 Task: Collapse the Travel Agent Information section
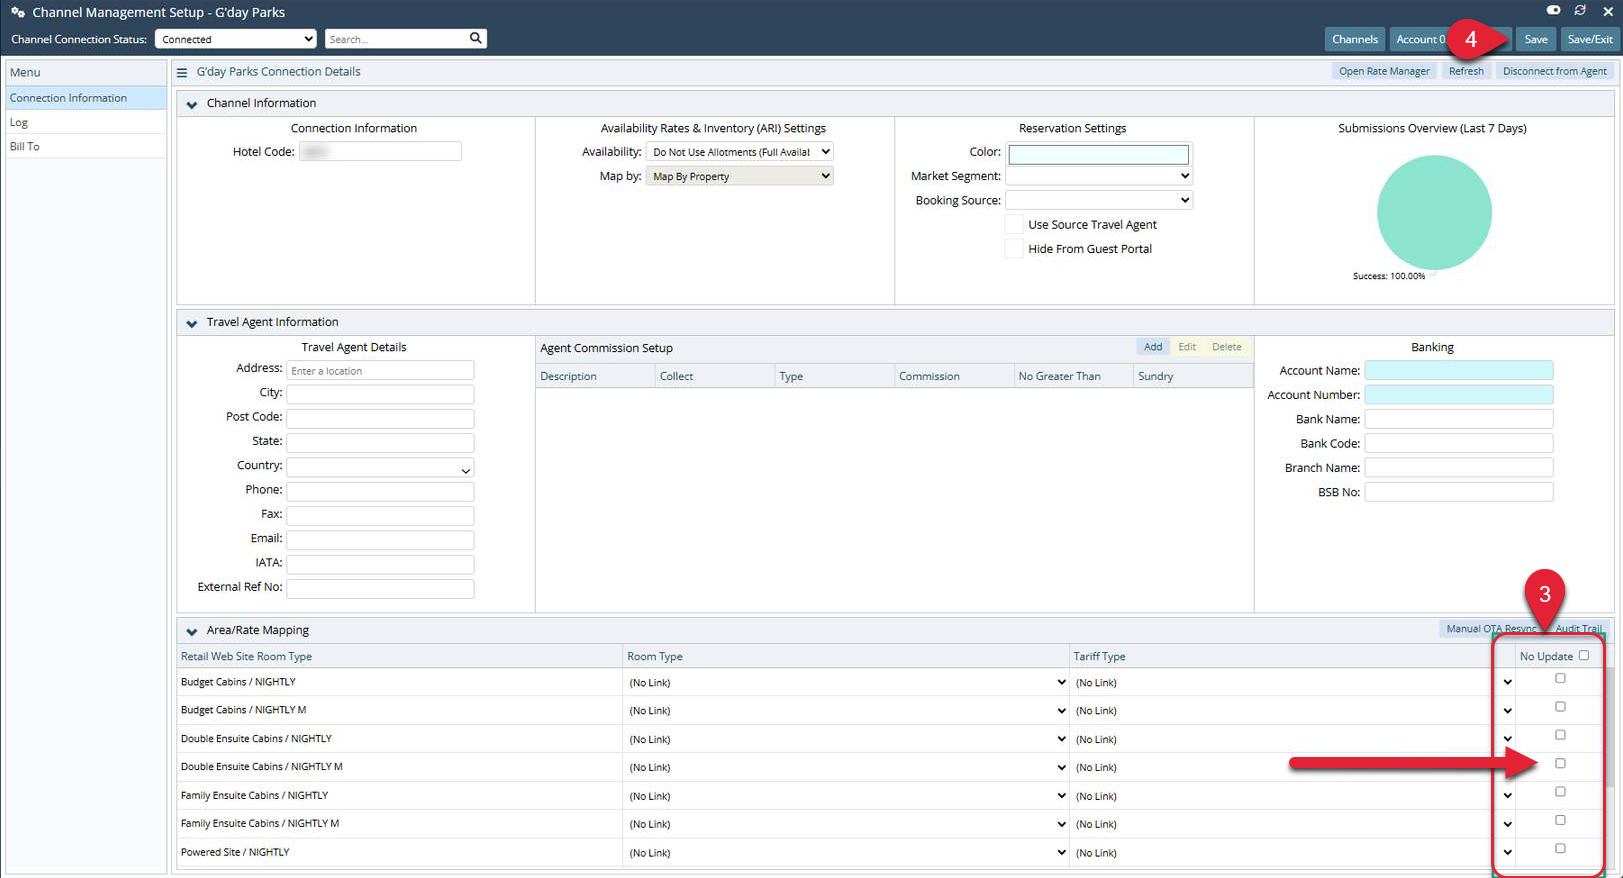point(192,323)
